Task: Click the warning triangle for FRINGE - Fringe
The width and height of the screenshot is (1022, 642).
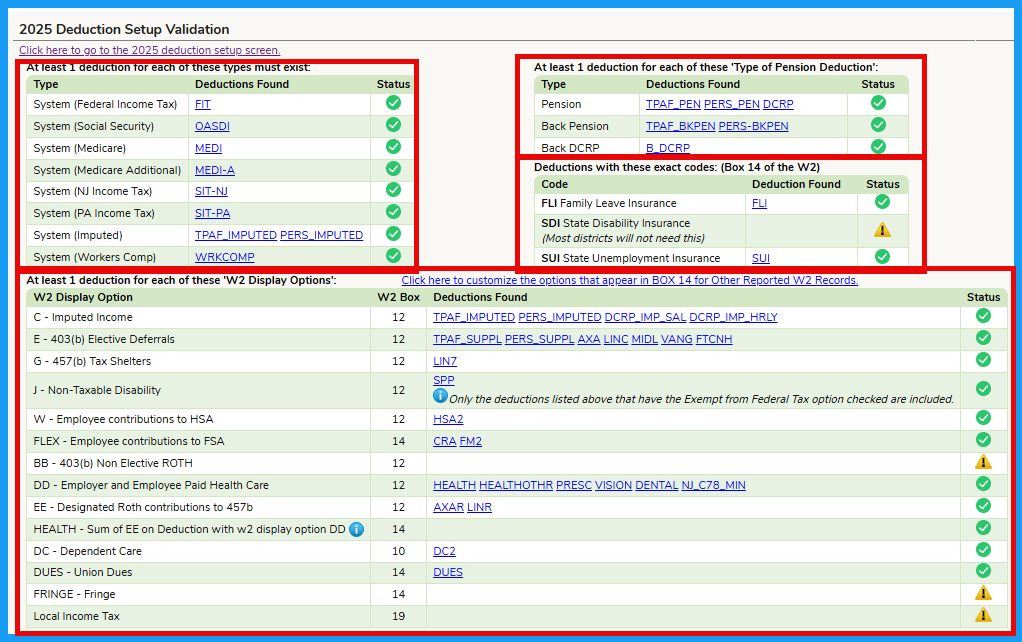Action: (x=984, y=593)
